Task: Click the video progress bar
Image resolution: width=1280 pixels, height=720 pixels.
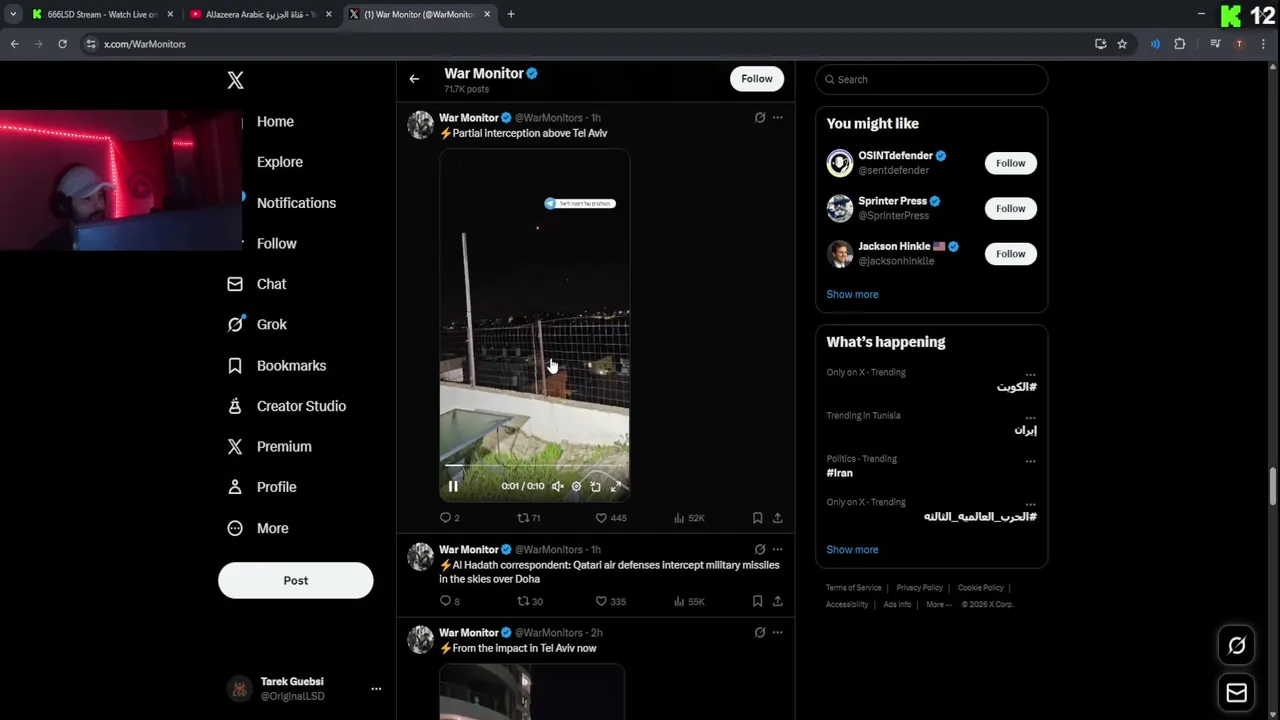Action: point(534,466)
